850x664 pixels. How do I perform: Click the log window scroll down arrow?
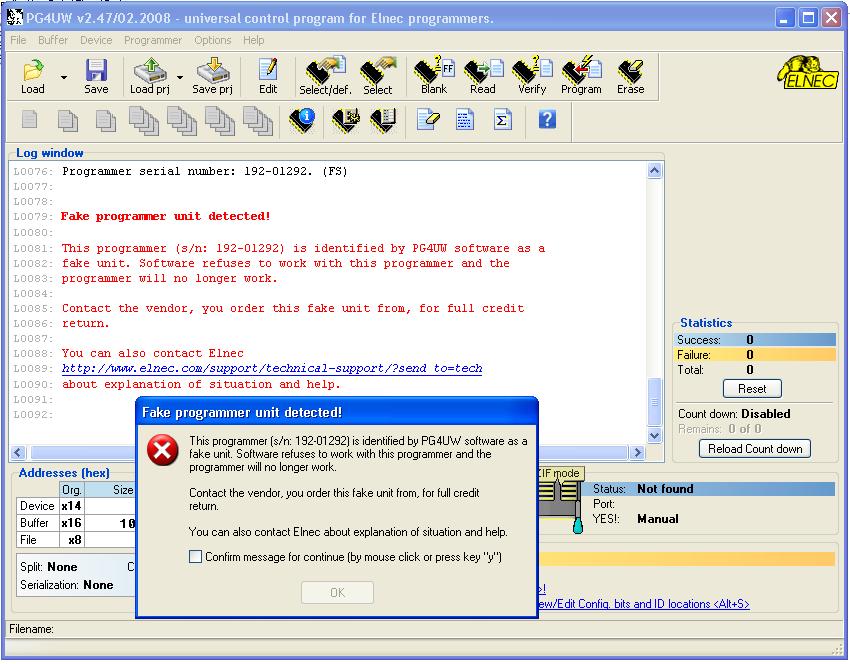pyautogui.click(x=654, y=435)
